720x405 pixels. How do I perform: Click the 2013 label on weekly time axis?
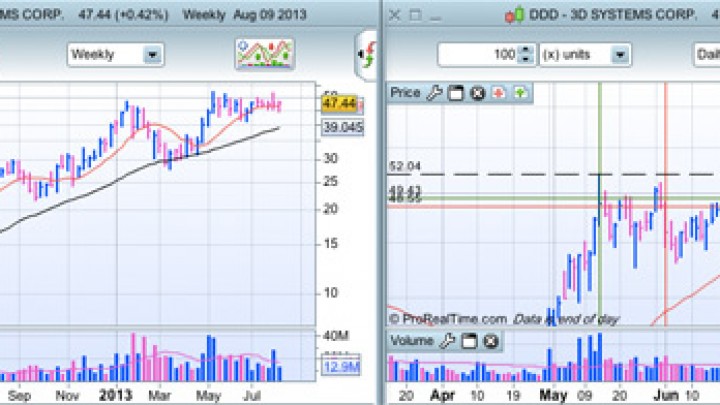point(115,395)
